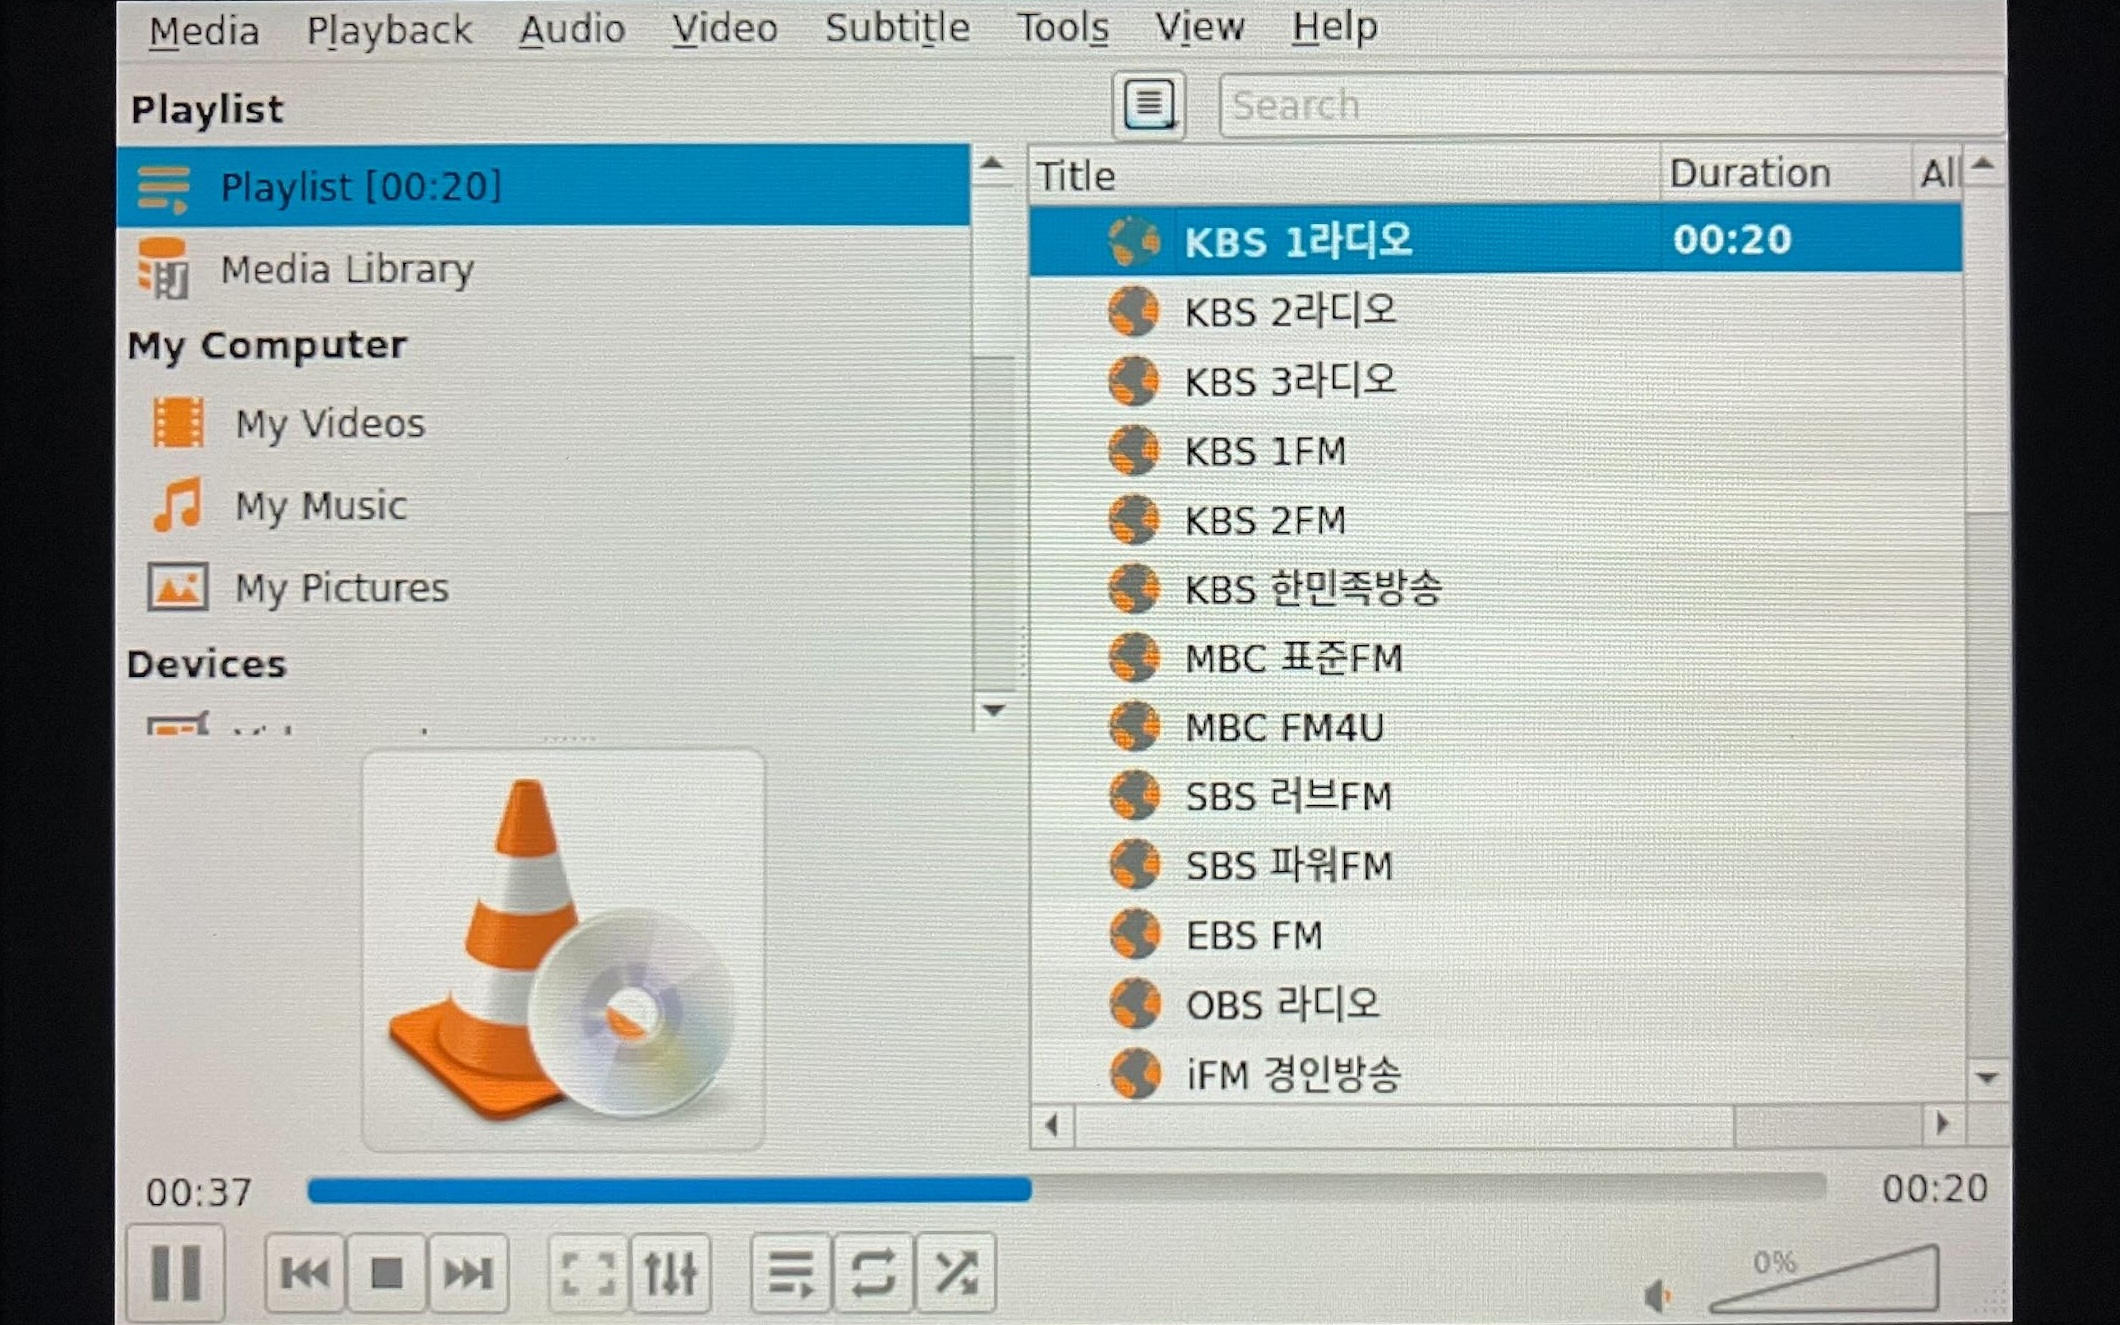Toggle the playlist view button
This screenshot has width=2120, height=1325.
791,1273
